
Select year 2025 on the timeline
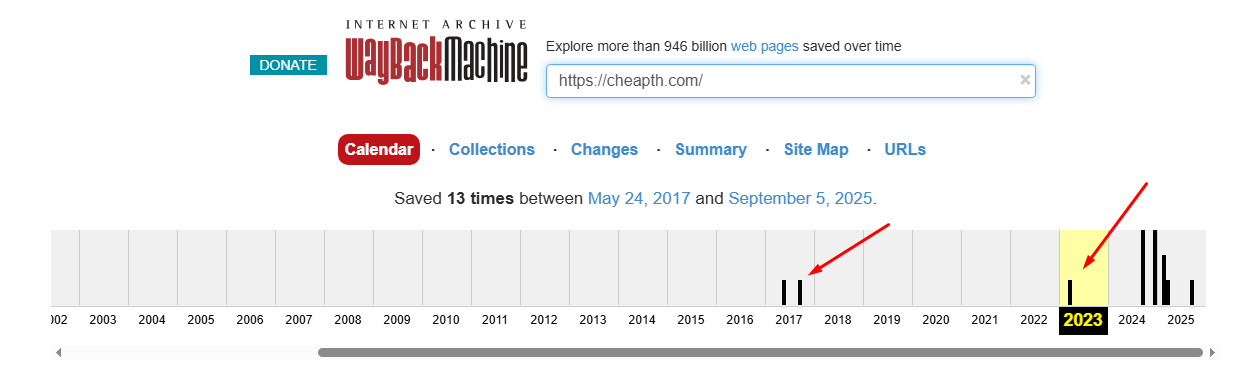pos(1181,320)
